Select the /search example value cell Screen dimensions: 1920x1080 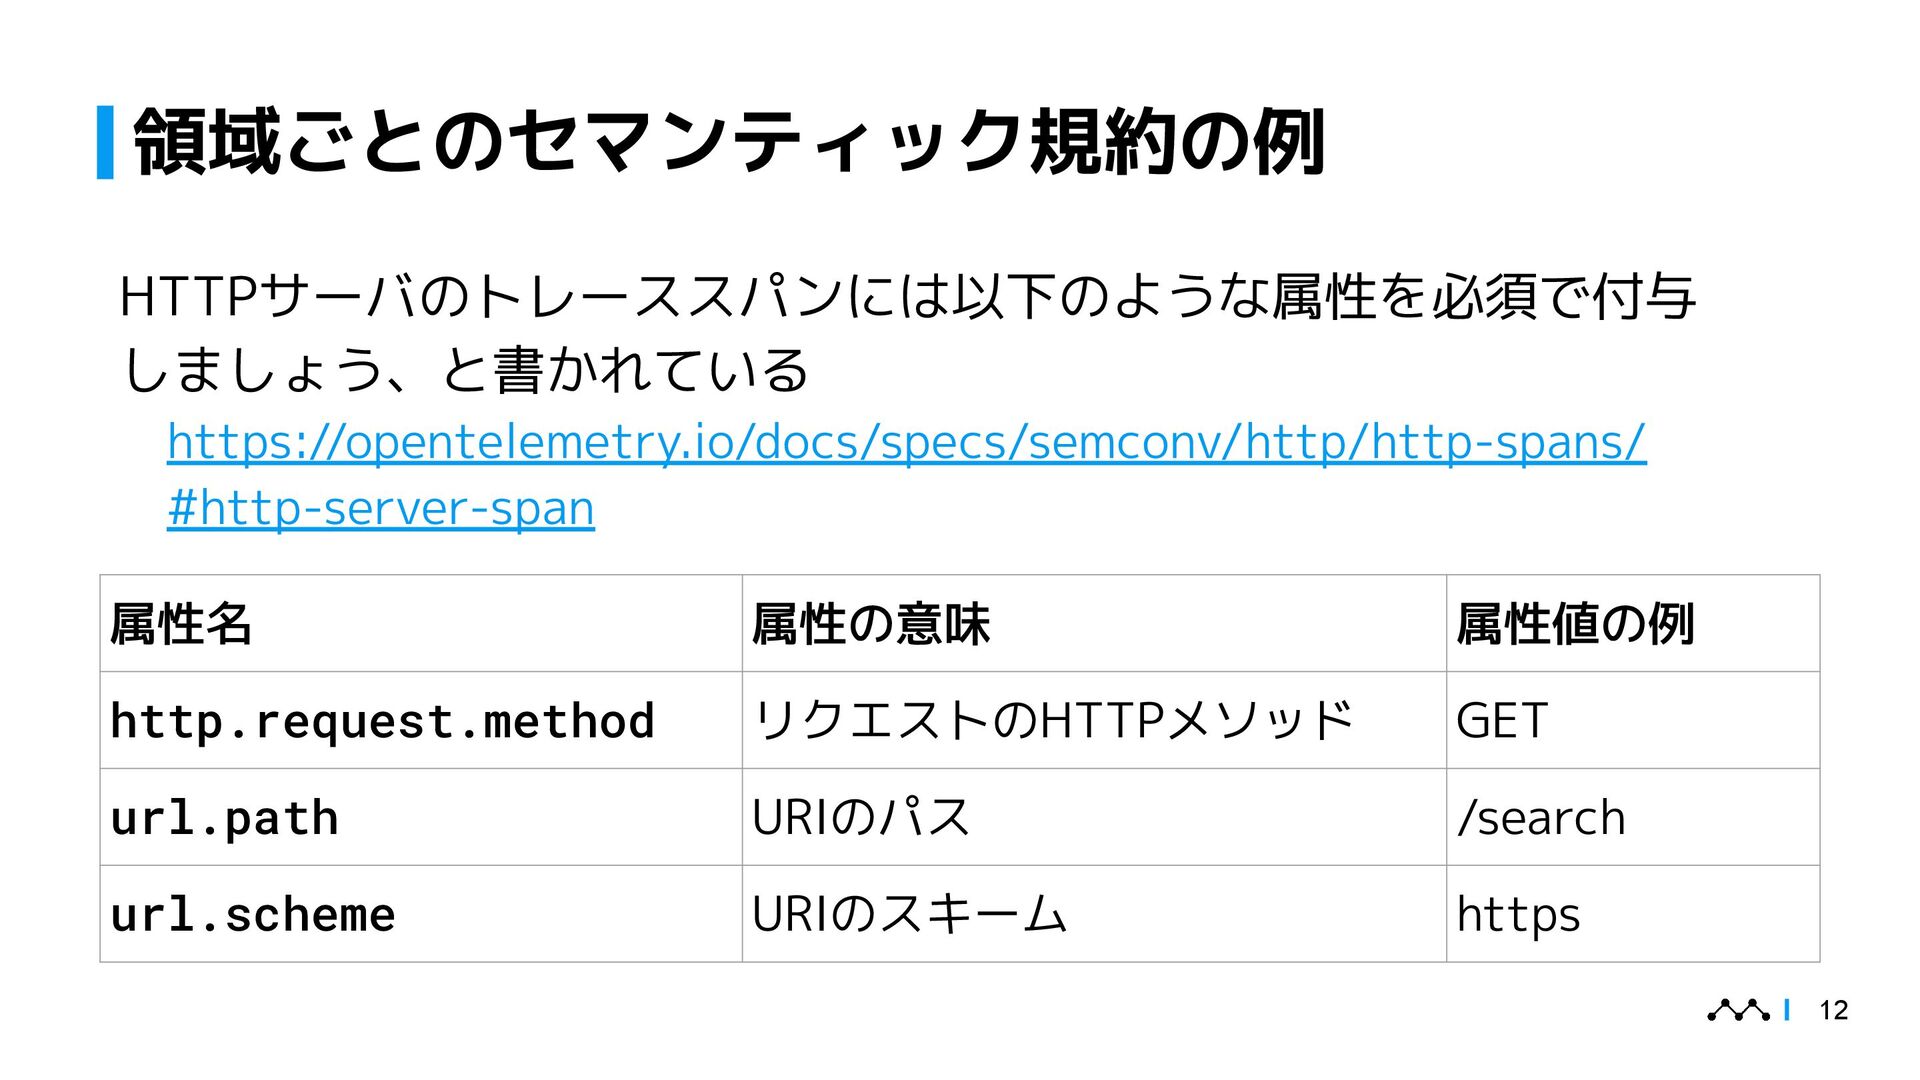(x=1633, y=817)
